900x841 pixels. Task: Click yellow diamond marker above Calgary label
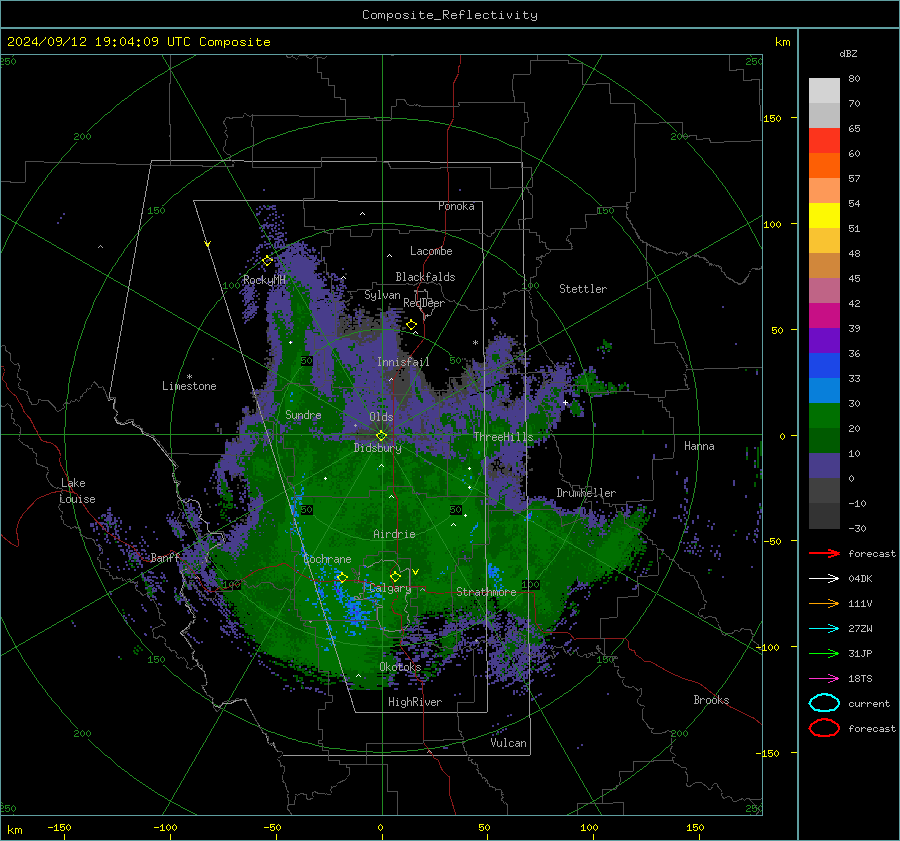tap(395, 576)
